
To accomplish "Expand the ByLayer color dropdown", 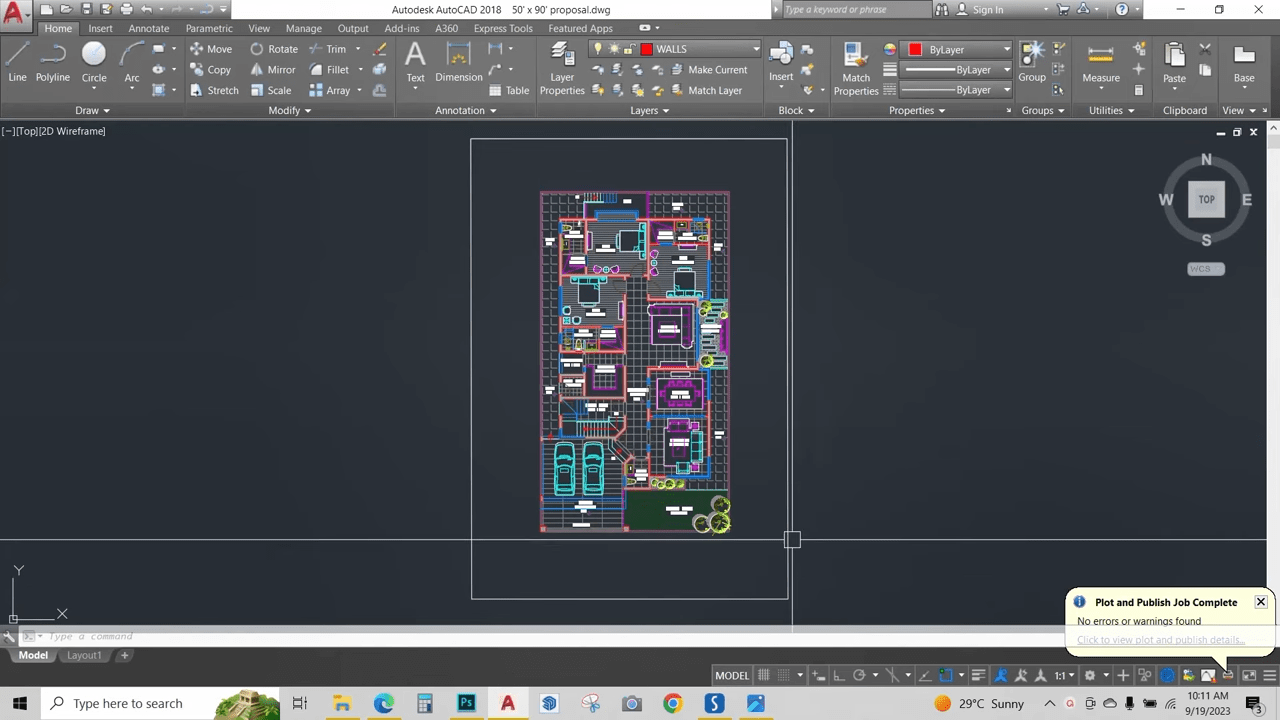I will [x=1006, y=49].
